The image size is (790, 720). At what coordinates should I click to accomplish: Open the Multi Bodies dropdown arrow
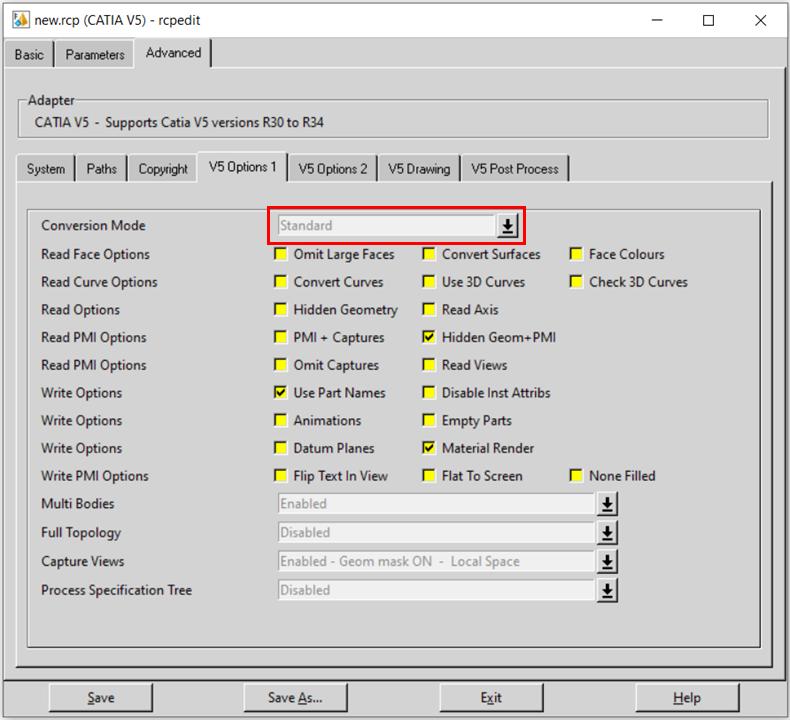point(607,504)
